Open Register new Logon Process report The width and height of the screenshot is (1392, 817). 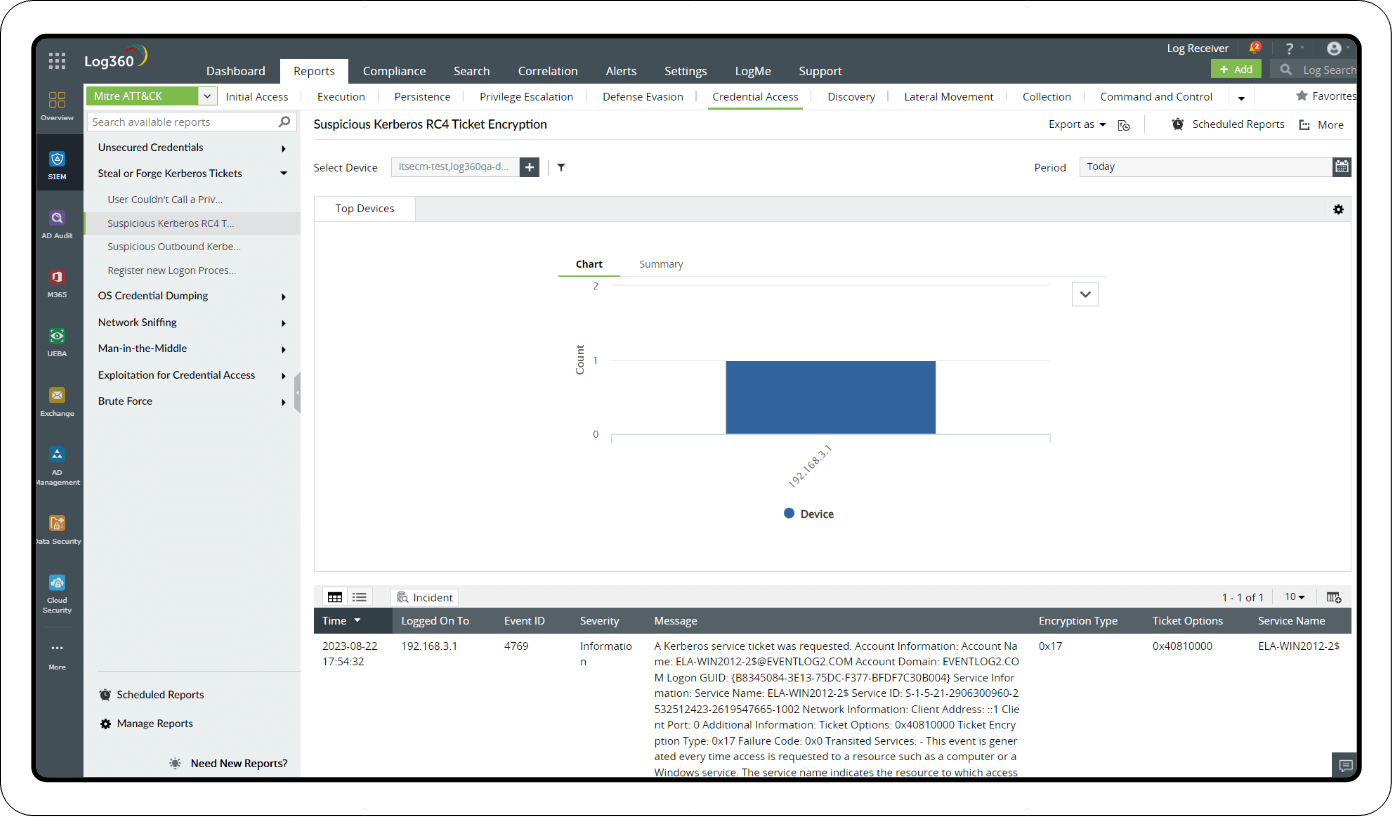[x=172, y=270]
